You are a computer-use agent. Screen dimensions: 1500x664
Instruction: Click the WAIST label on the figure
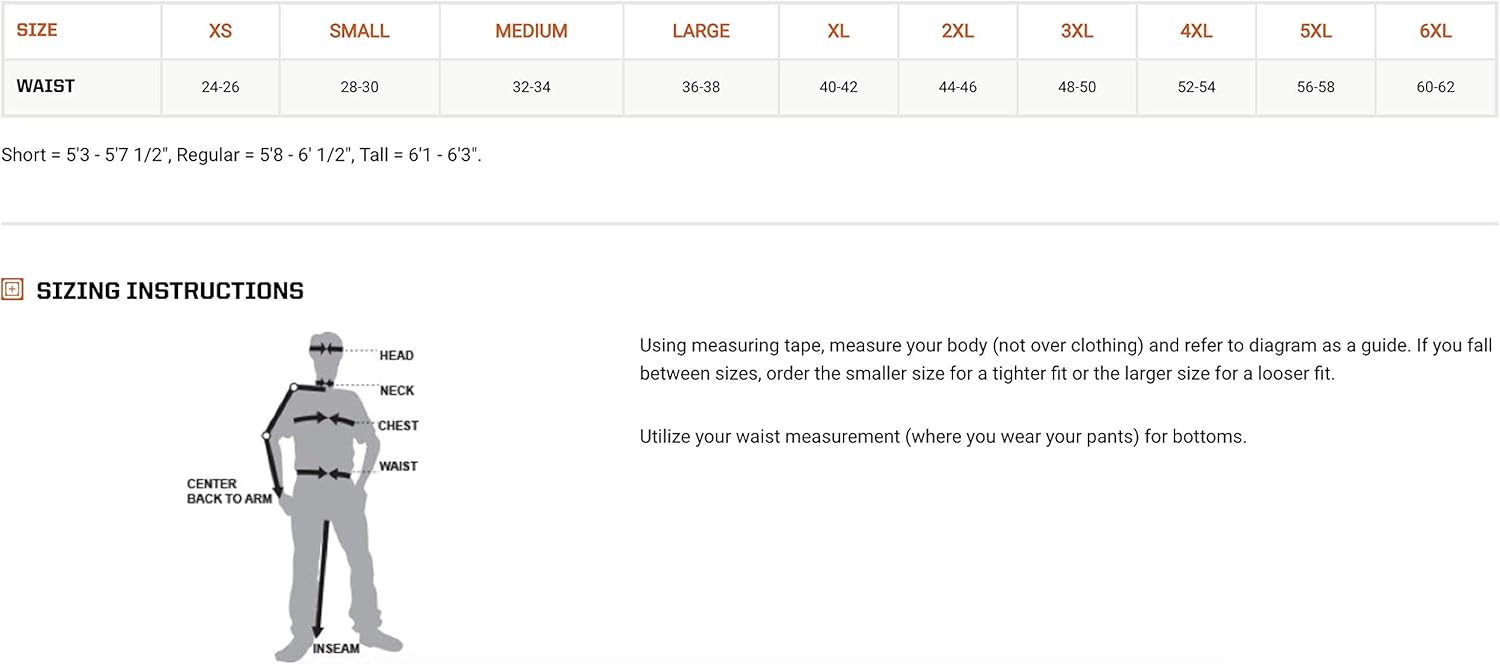point(398,466)
